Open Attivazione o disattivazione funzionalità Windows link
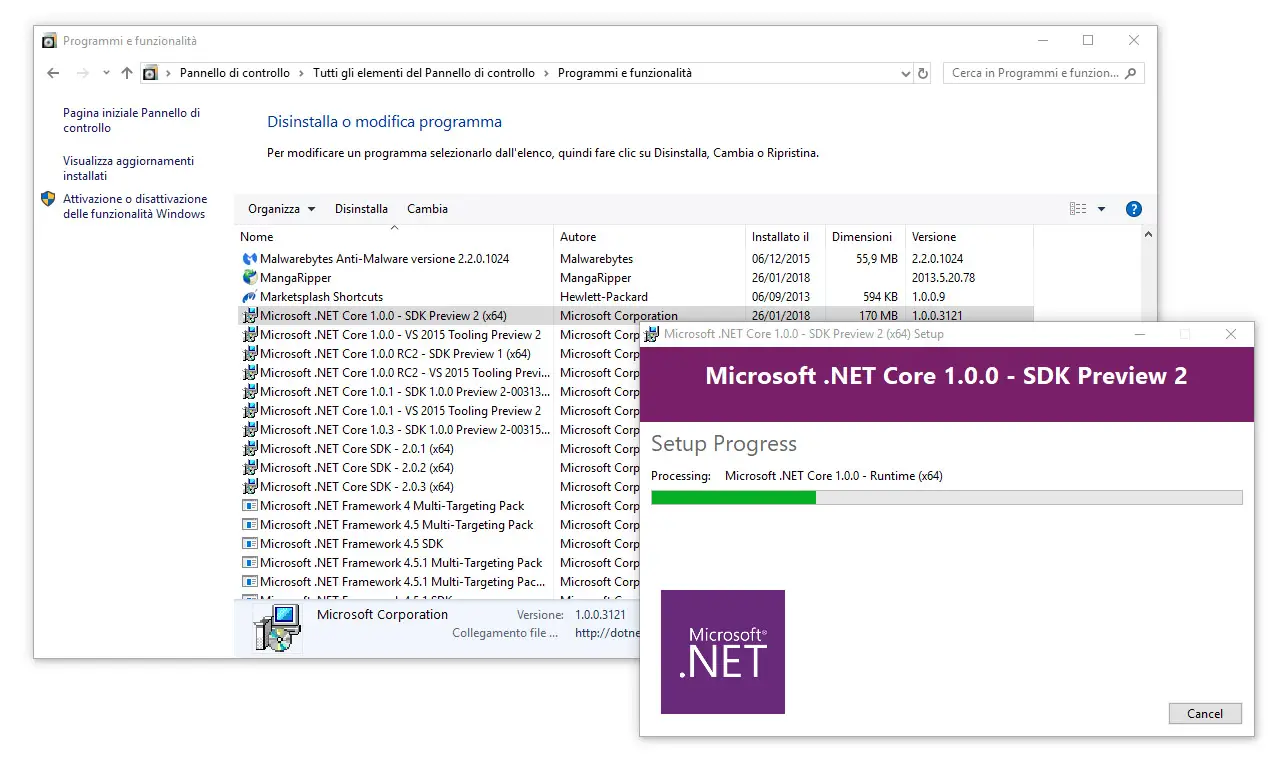1281x768 pixels. (135, 206)
